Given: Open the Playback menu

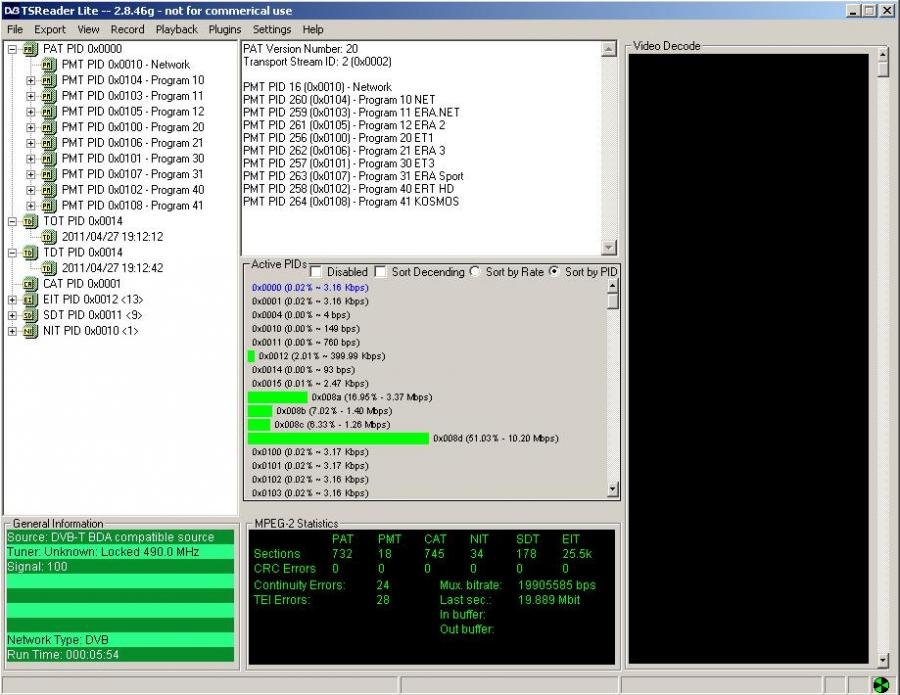Looking at the screenshot, I should (176, 30).
